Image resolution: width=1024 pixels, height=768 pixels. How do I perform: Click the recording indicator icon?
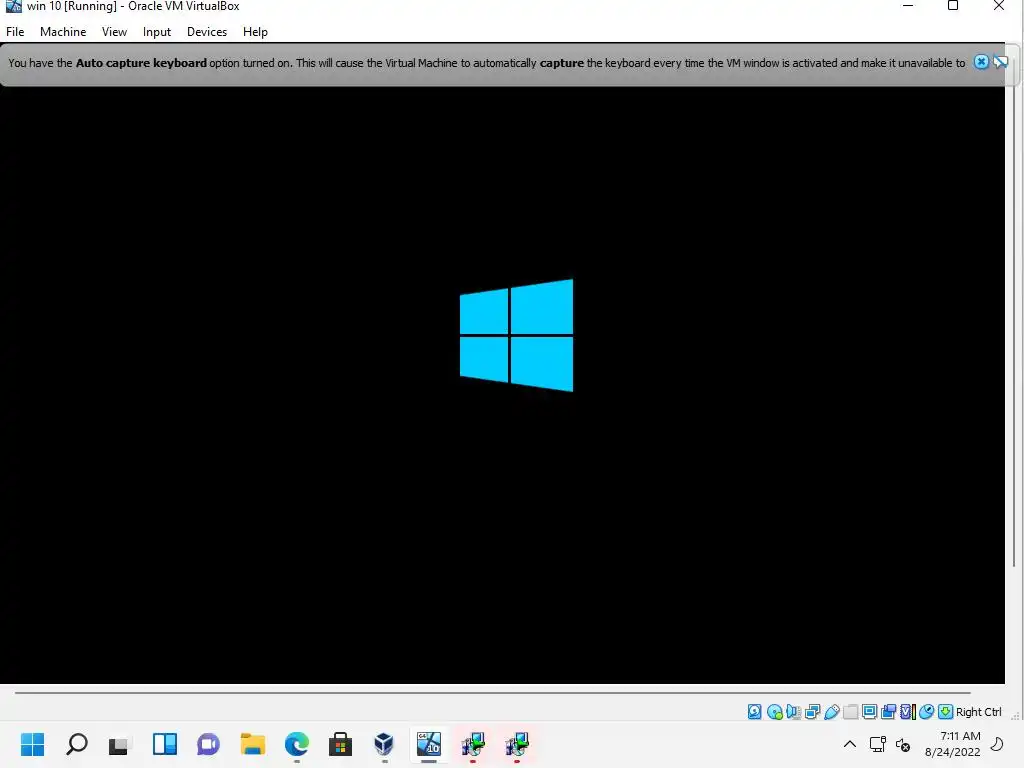[x=888, y=712]
